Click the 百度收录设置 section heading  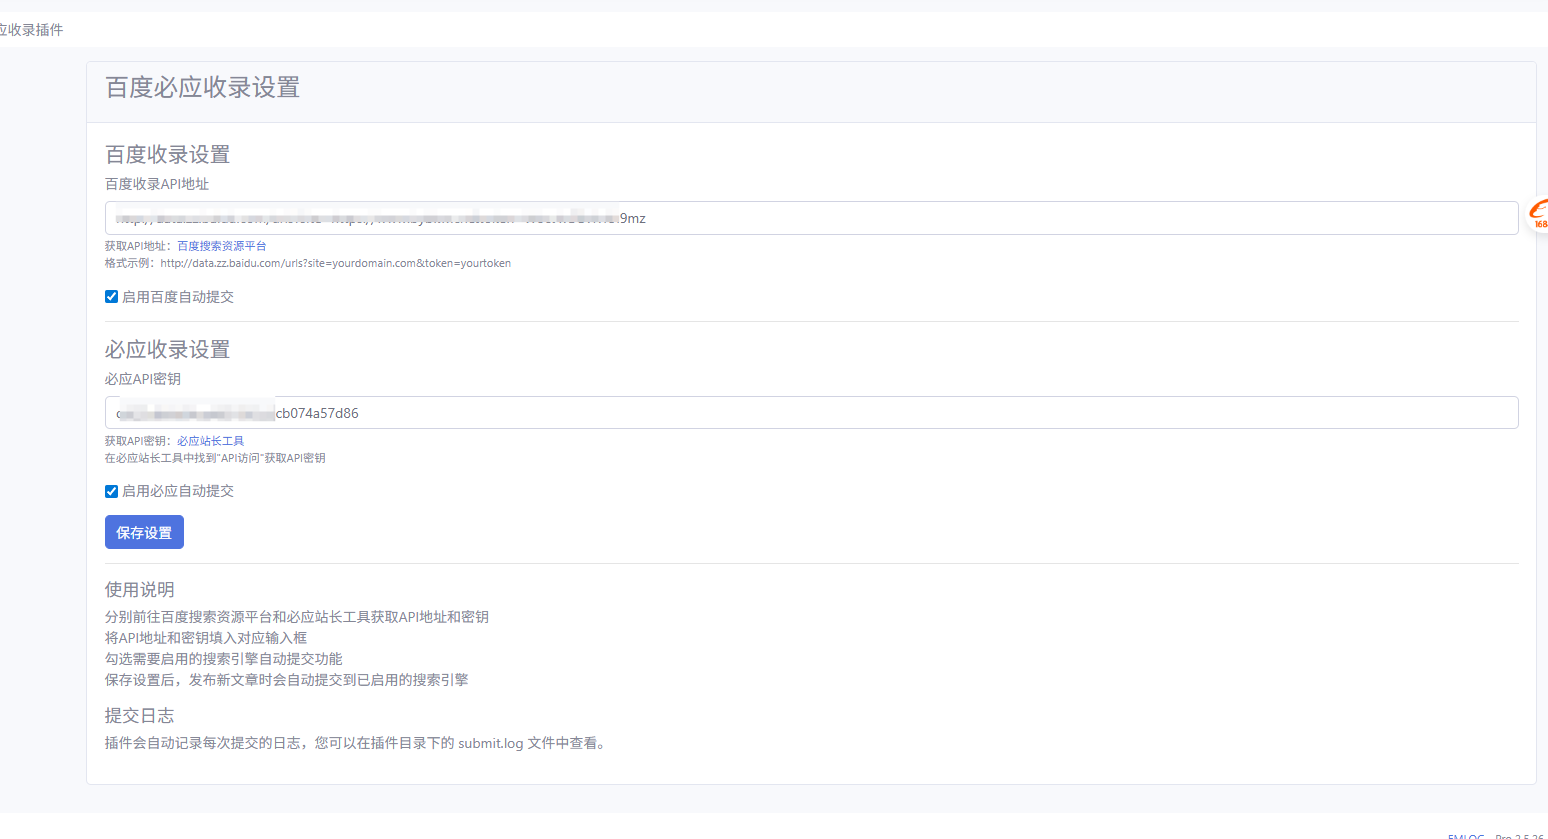168,155
